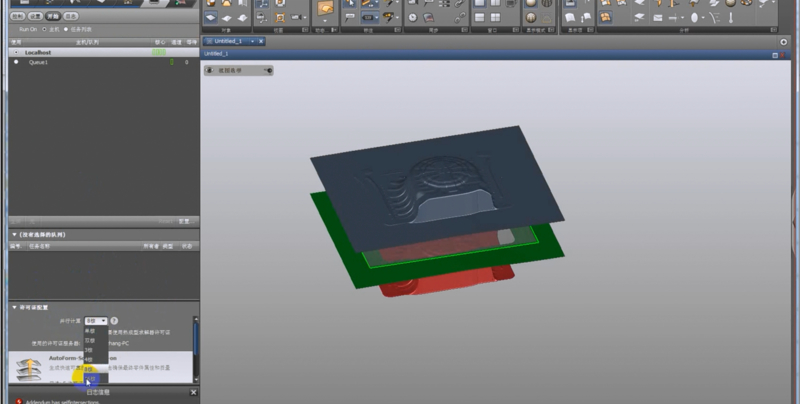Open the Untitled_1 tab dropdown arrow

click(252, 41)
